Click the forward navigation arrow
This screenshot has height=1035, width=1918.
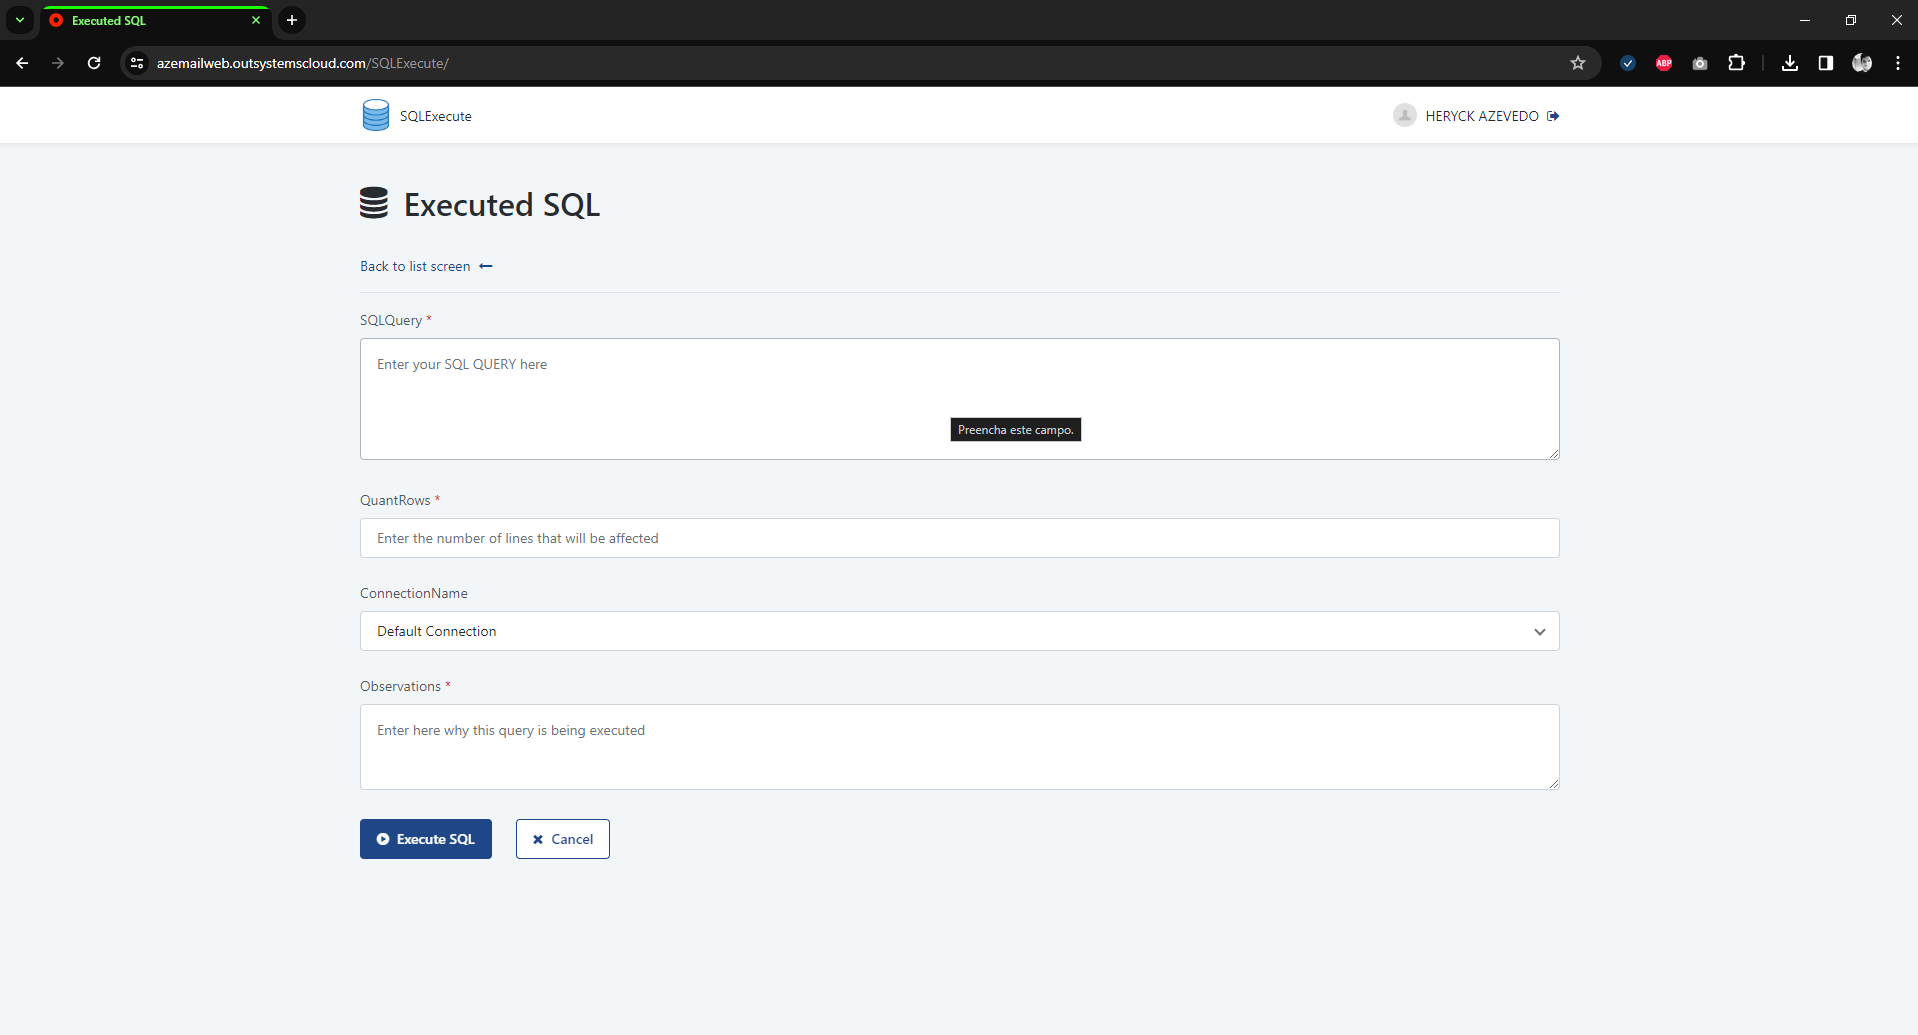tap(58, 63)
